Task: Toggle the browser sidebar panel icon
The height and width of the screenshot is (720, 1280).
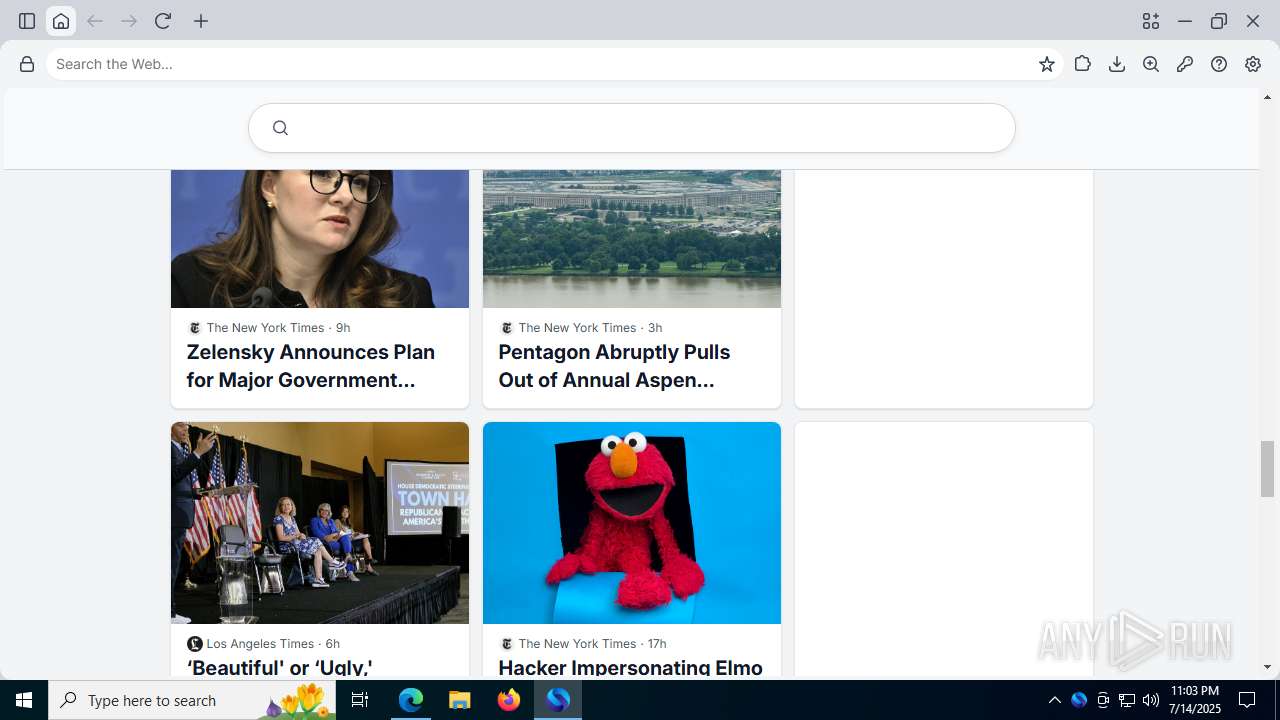Action: (27, 21)
